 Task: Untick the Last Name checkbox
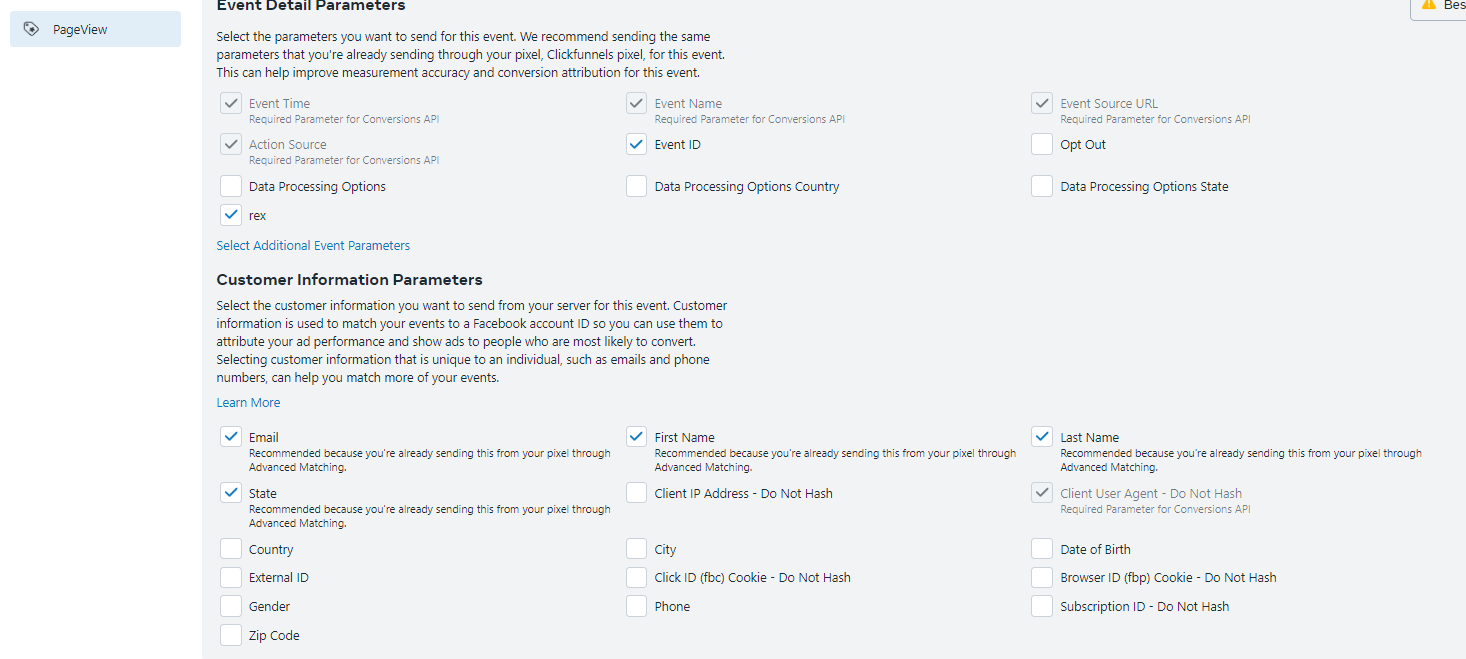(x=1042, y=437)
